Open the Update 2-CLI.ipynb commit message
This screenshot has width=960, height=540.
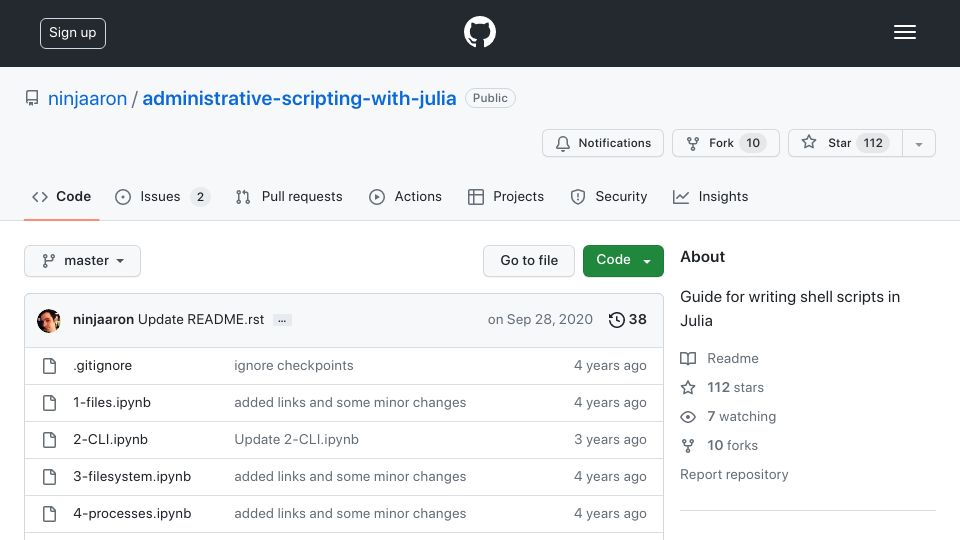(296, 440)
